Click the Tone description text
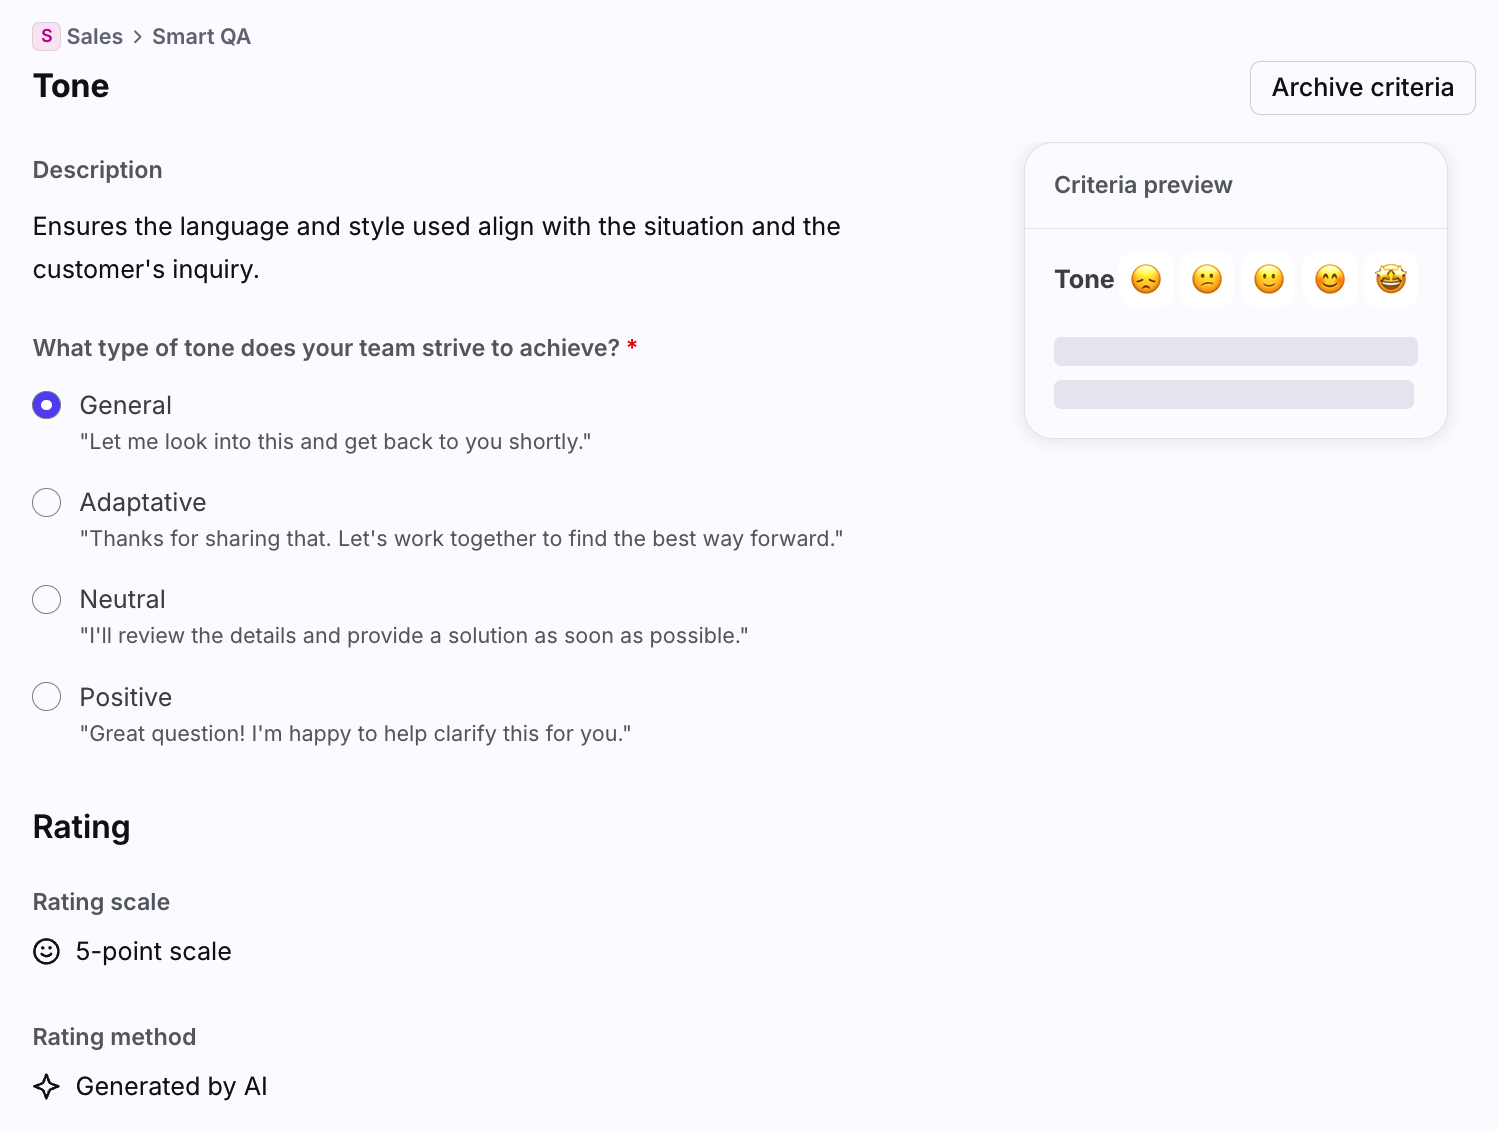Image resolution: width=1498 pixels, height=1132 pixels. click(436, 247)
